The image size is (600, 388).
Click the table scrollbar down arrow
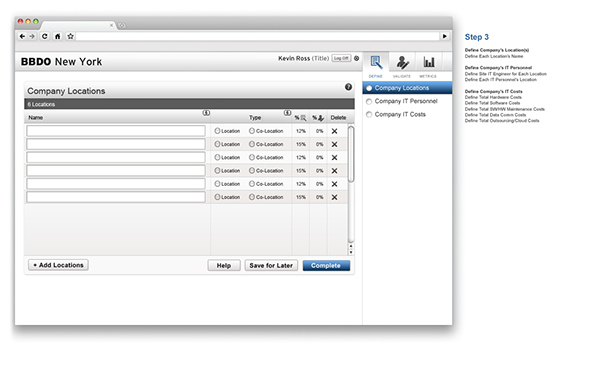[351, 252]
